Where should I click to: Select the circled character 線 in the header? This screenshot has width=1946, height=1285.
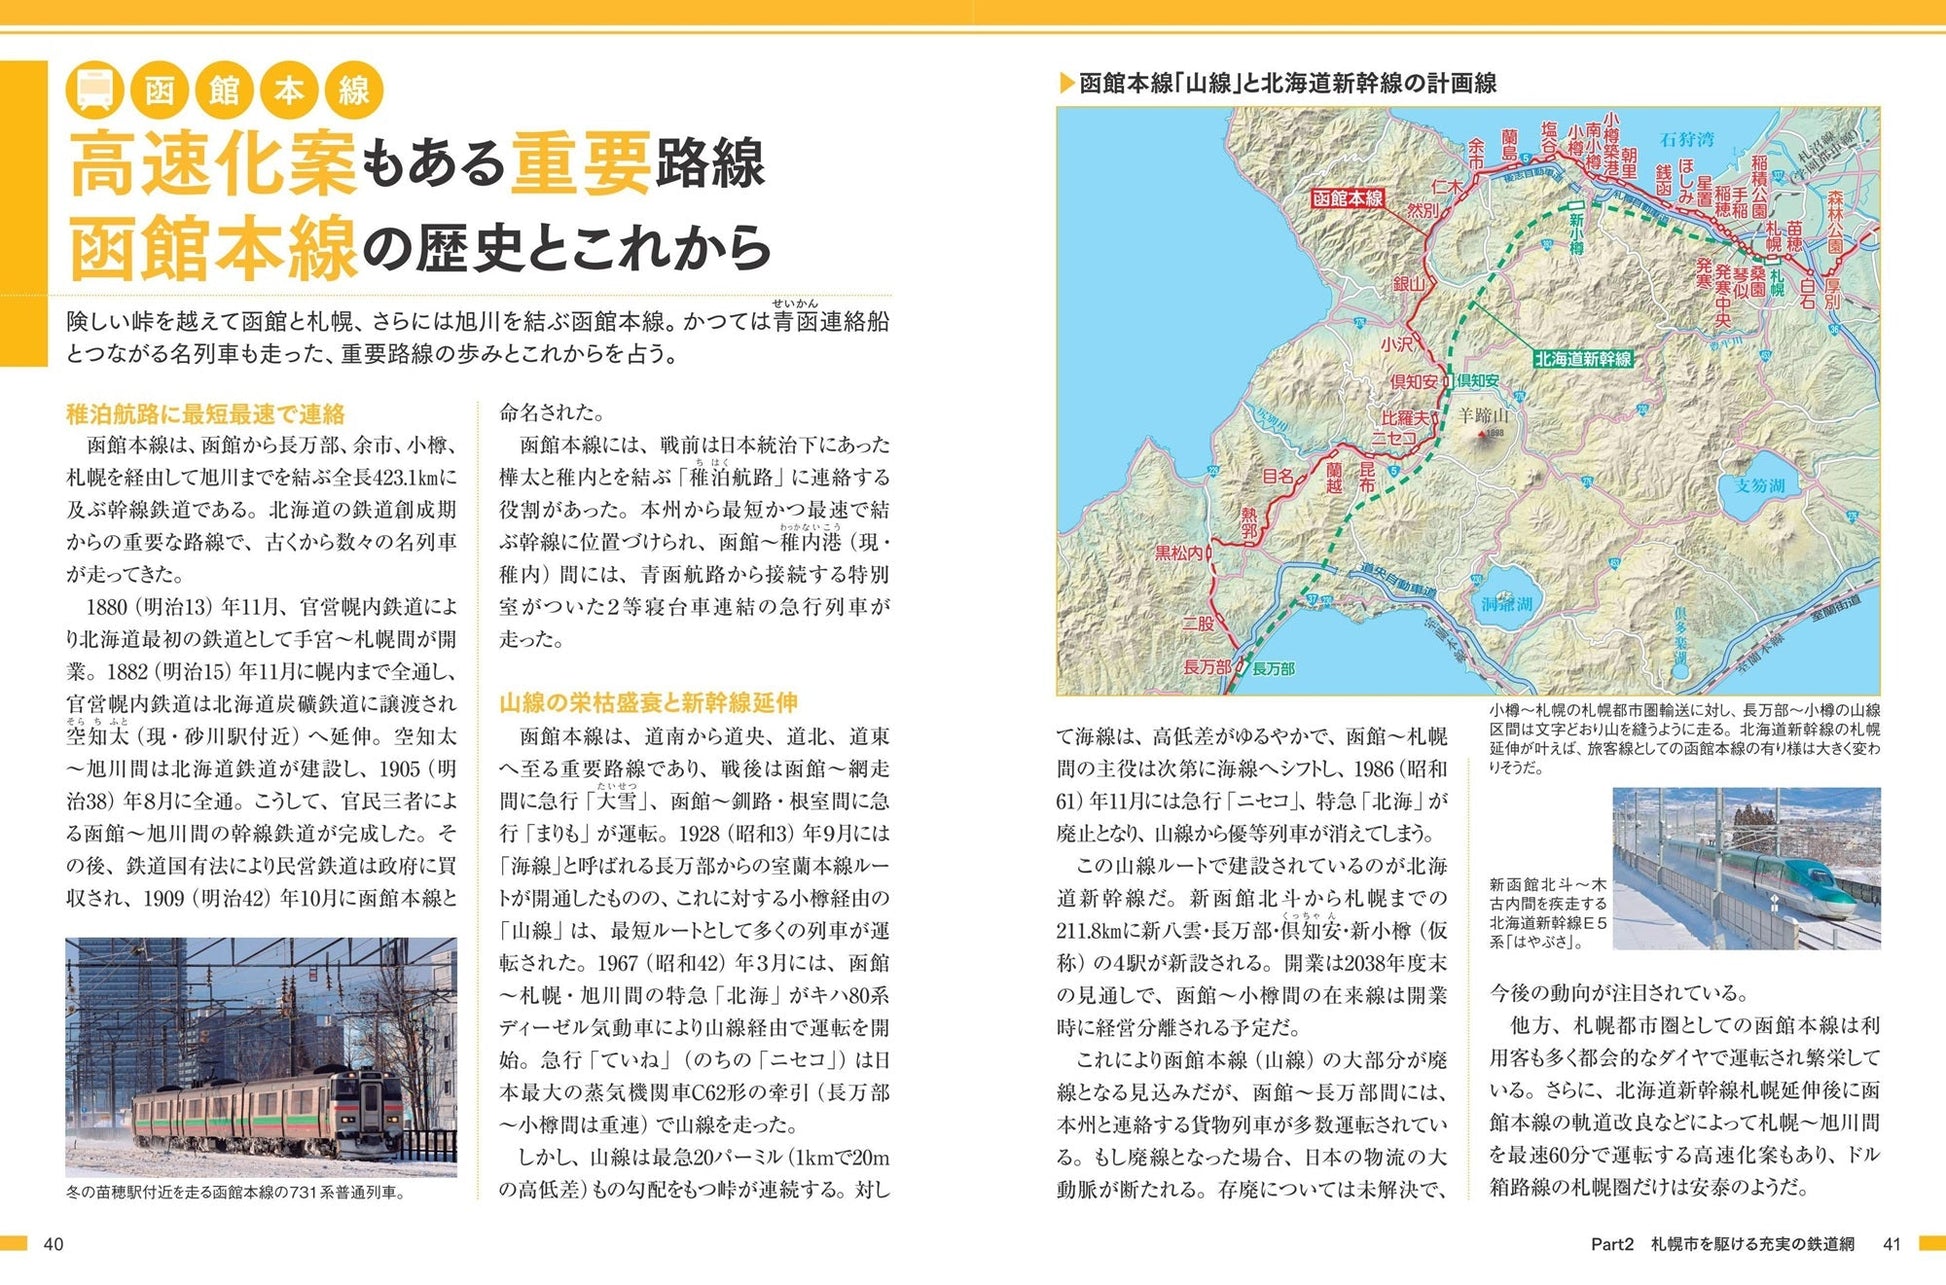pyautogui.click(x=354, y=90)
